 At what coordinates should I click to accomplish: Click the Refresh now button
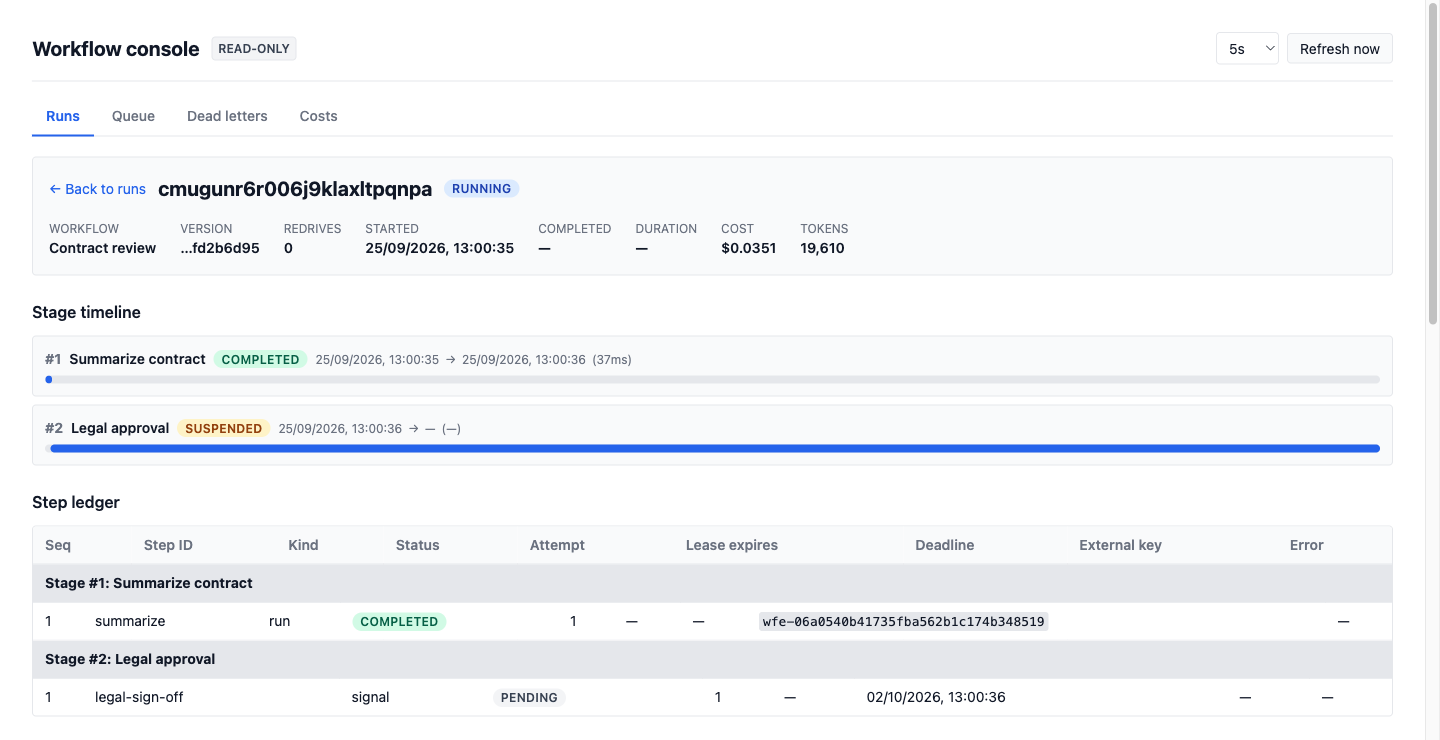pos(1339,48)
